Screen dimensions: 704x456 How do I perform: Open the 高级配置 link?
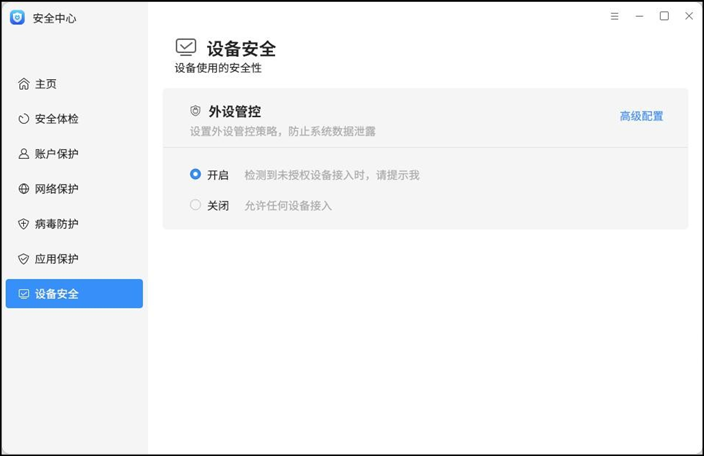click(x=641, y=116)
